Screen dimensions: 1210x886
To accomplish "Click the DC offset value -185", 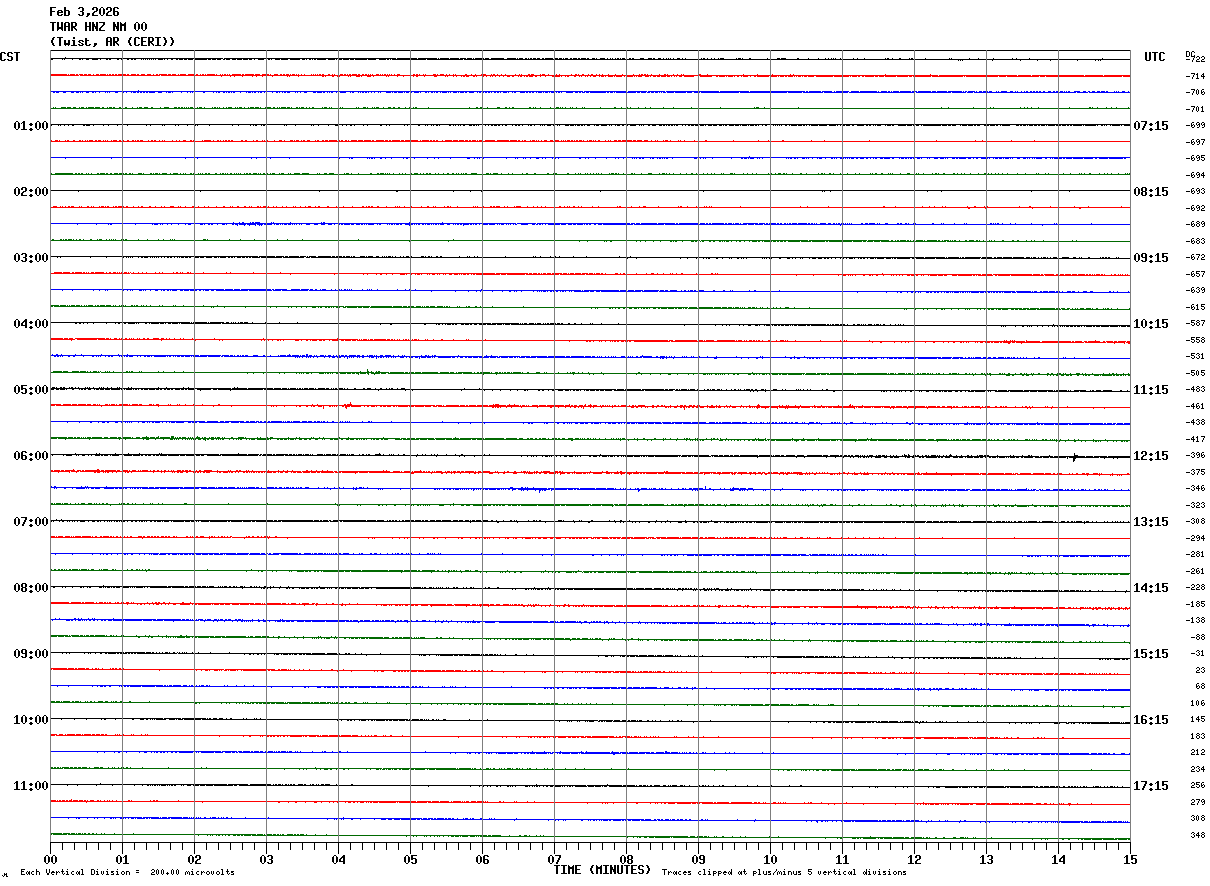I will tap(1196, 605).
